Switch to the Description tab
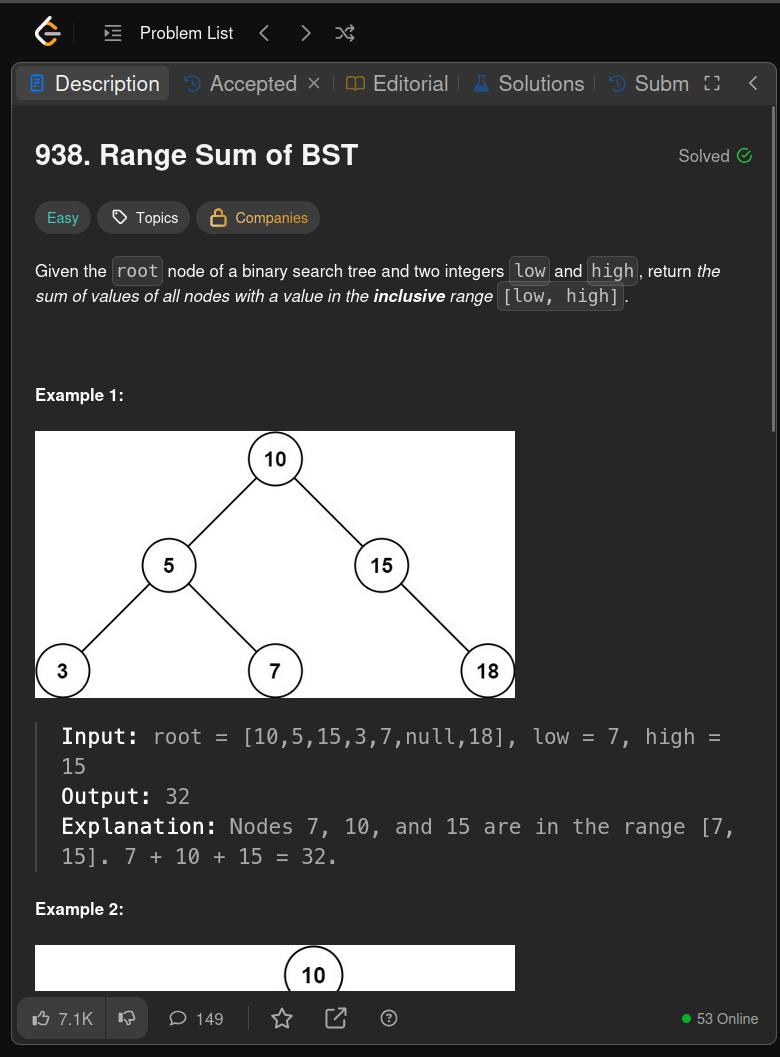Image resolution: width=780 pixels, height=1057 pixels. point(94,84)
